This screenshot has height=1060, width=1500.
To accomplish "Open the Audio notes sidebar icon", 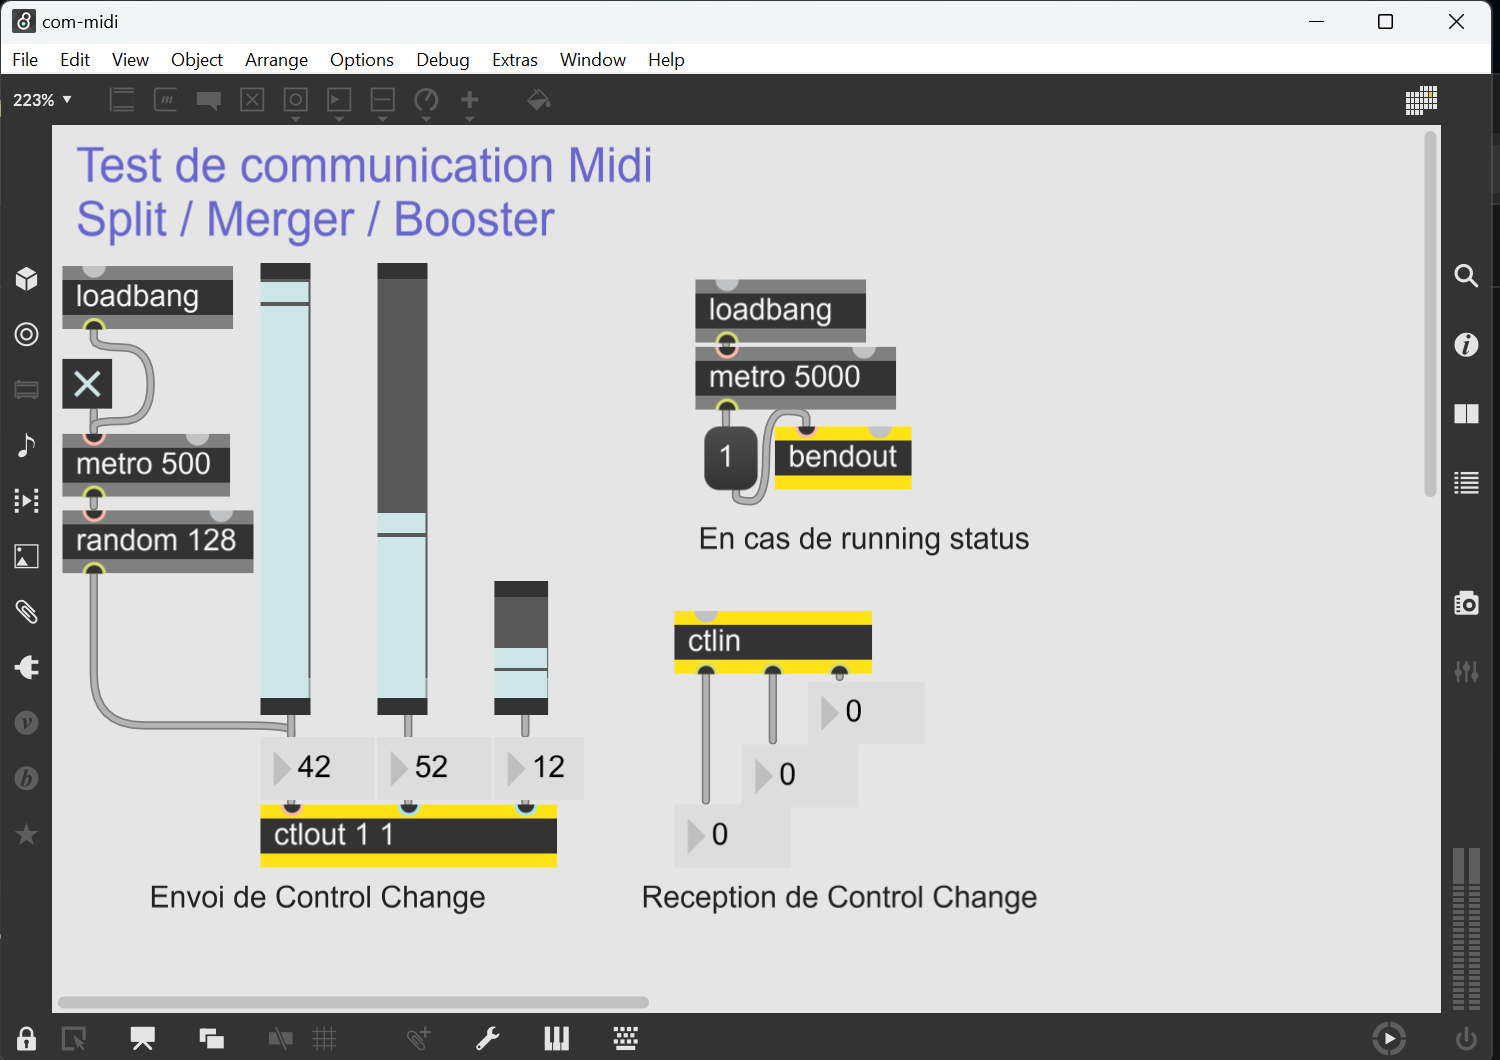I will 27,445.
